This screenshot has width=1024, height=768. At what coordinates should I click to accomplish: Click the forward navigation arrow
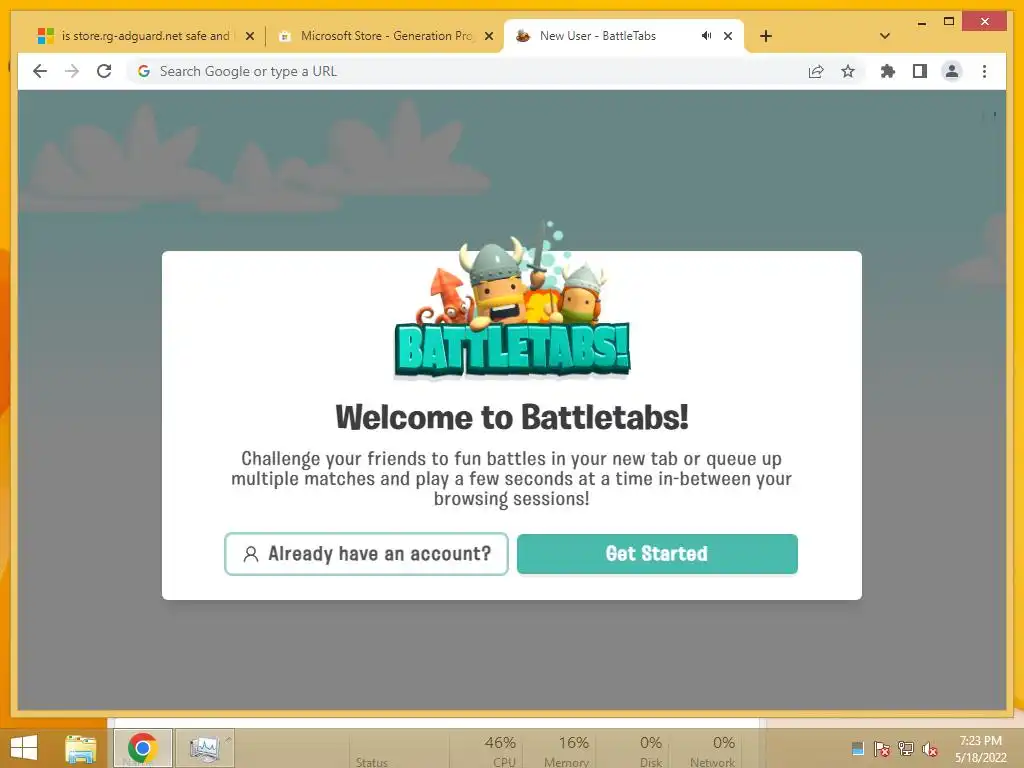click(x=72, y=71)
